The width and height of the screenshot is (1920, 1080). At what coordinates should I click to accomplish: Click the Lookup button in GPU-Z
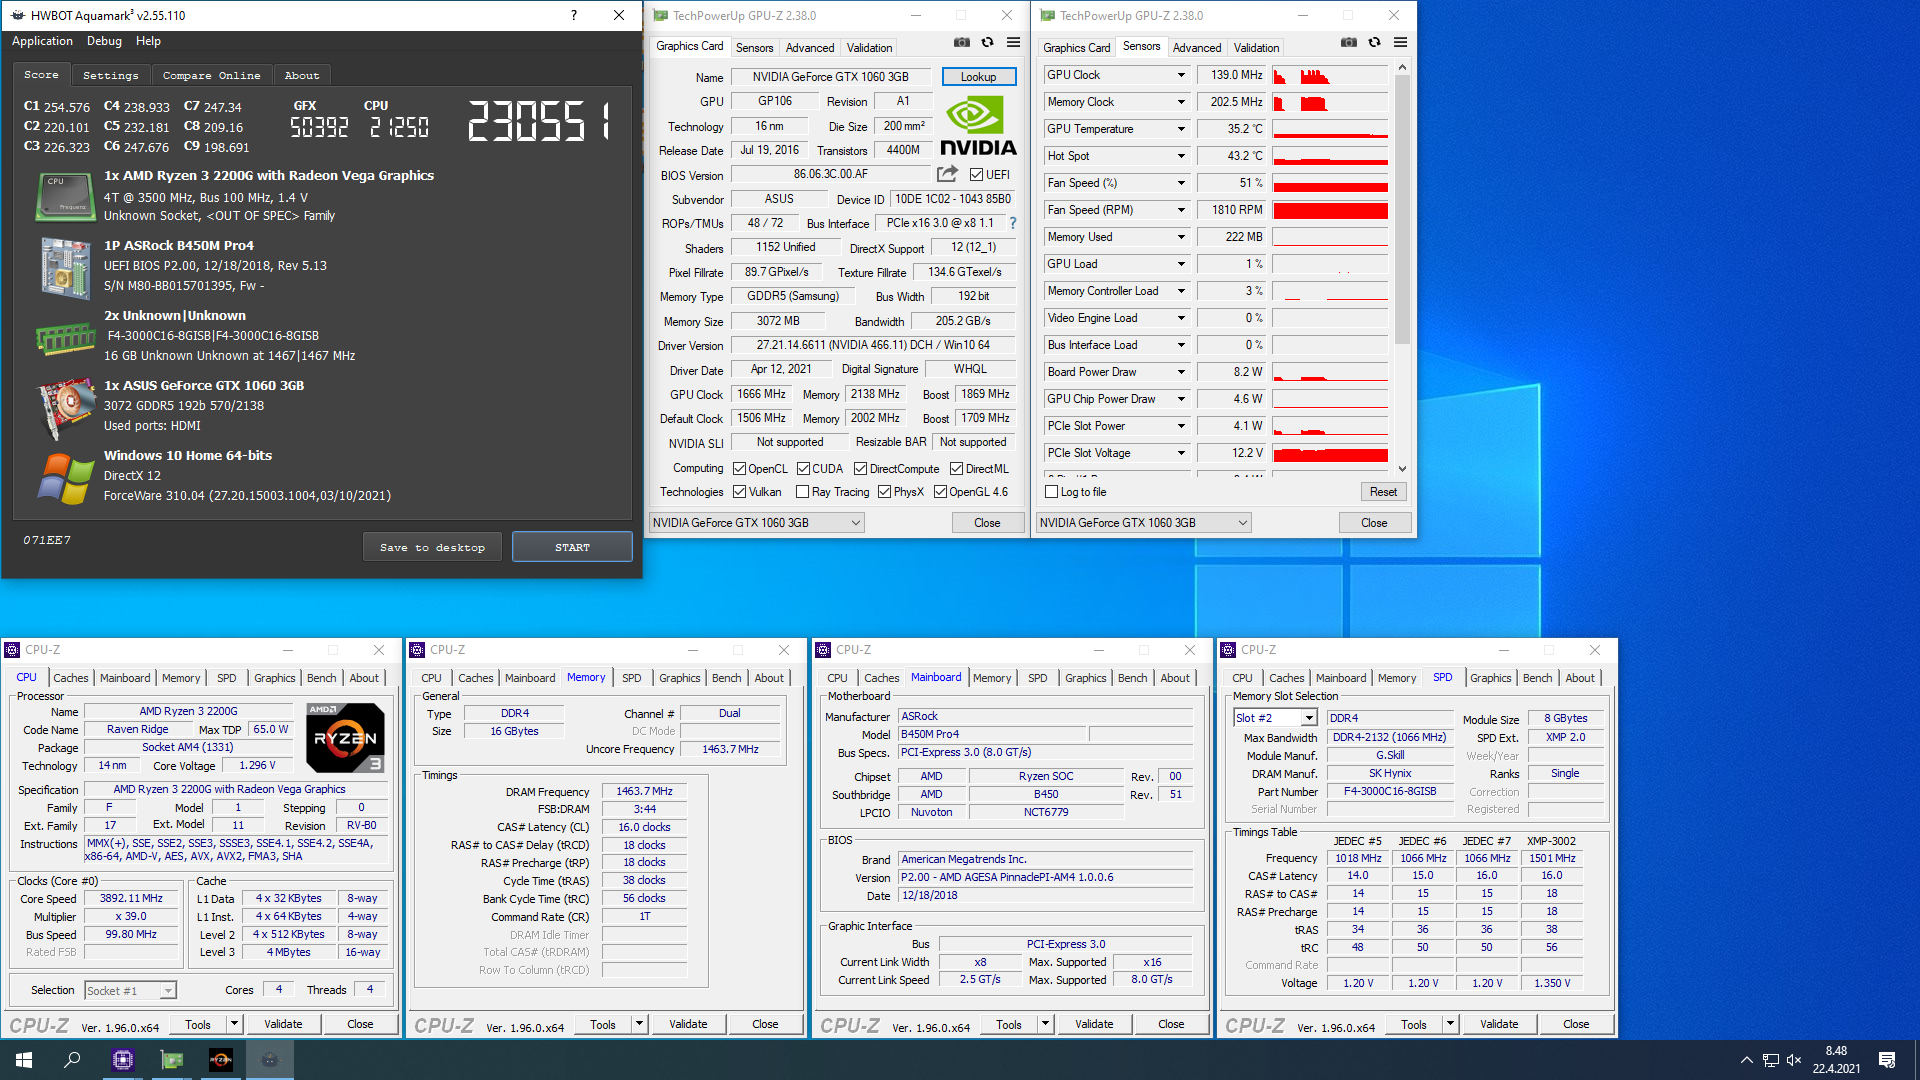pos(978,77)
